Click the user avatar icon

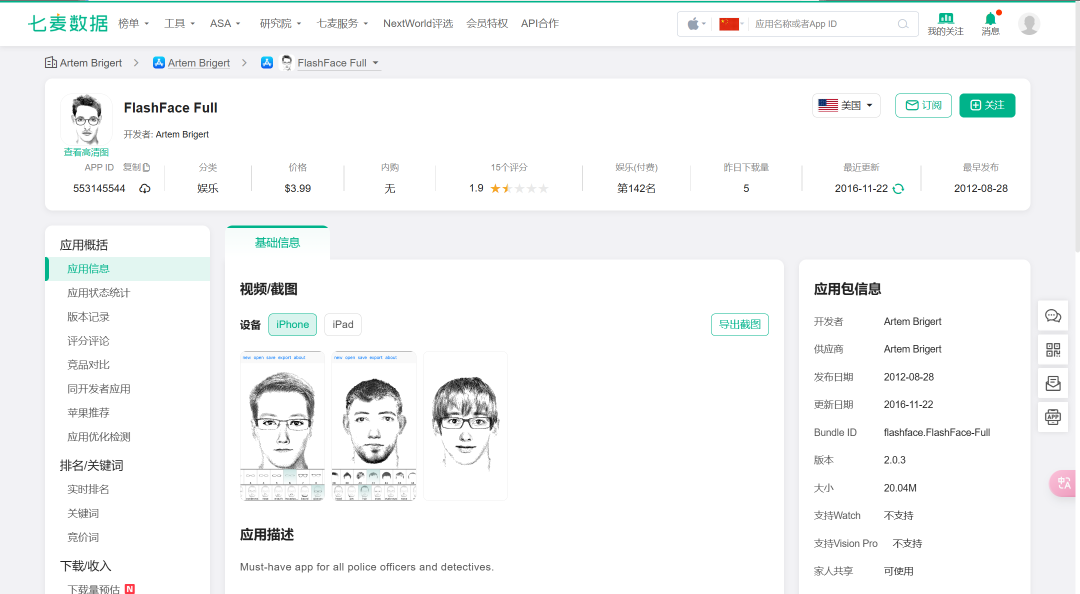1029,24
